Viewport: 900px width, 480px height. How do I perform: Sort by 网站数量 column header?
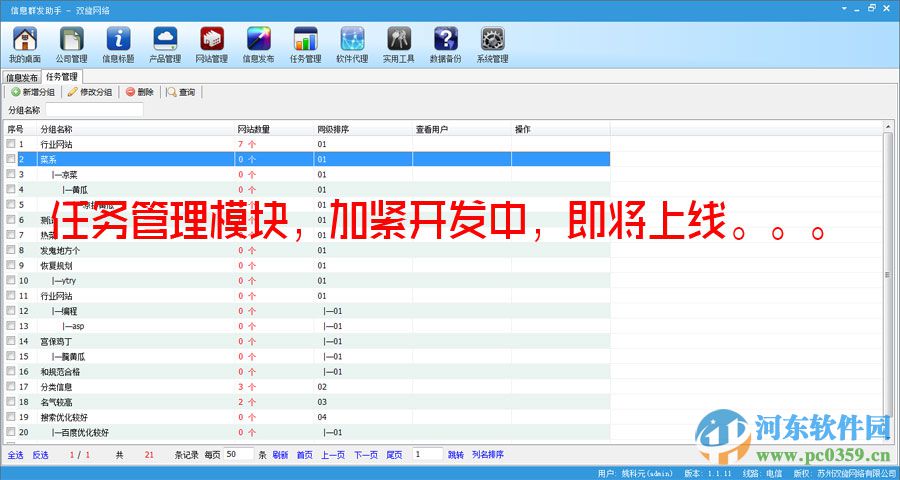[x=274, y=129]
